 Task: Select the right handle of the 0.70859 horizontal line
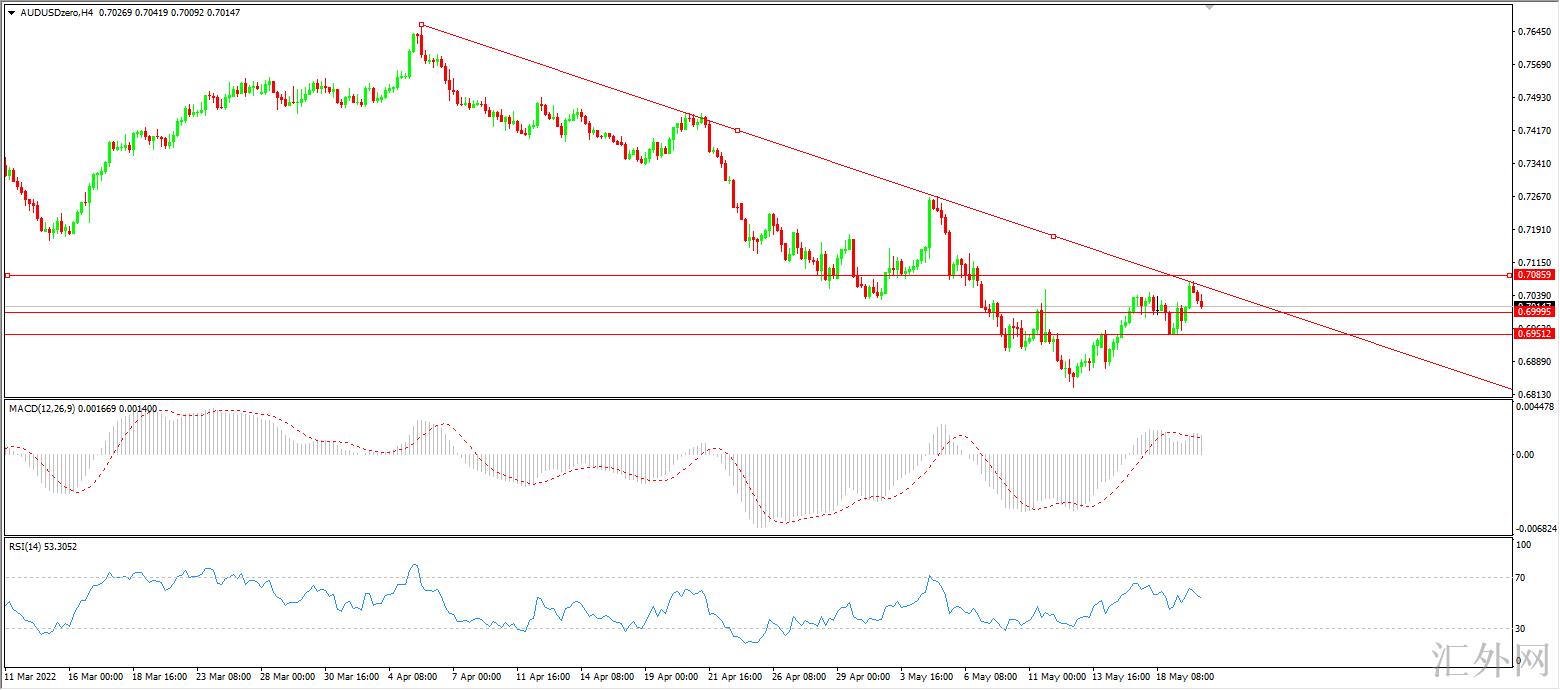click(1509, 274)
